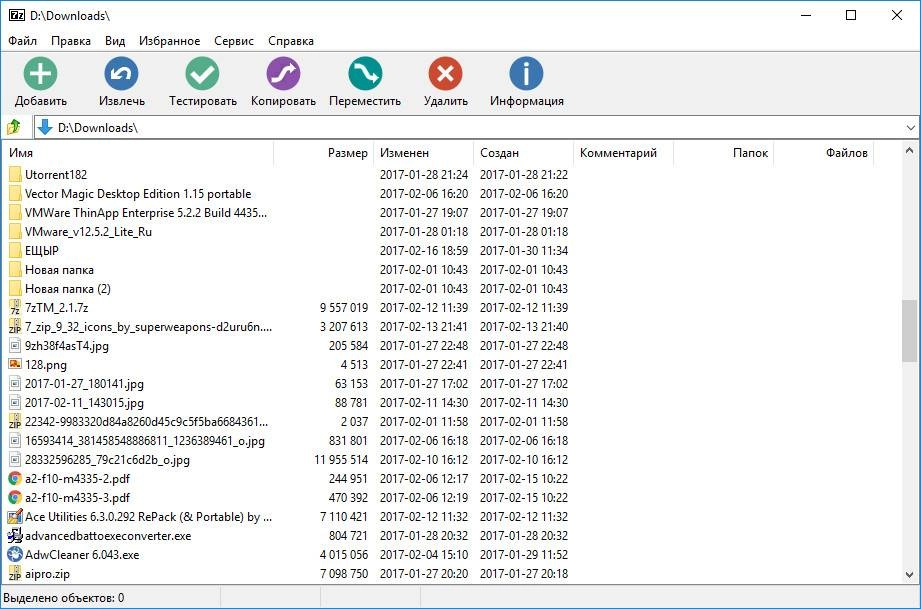This screenshot has width=921, height=609.
Task: Click the 7-Zip icon in title bar
Action: click(x=16, y=15)
